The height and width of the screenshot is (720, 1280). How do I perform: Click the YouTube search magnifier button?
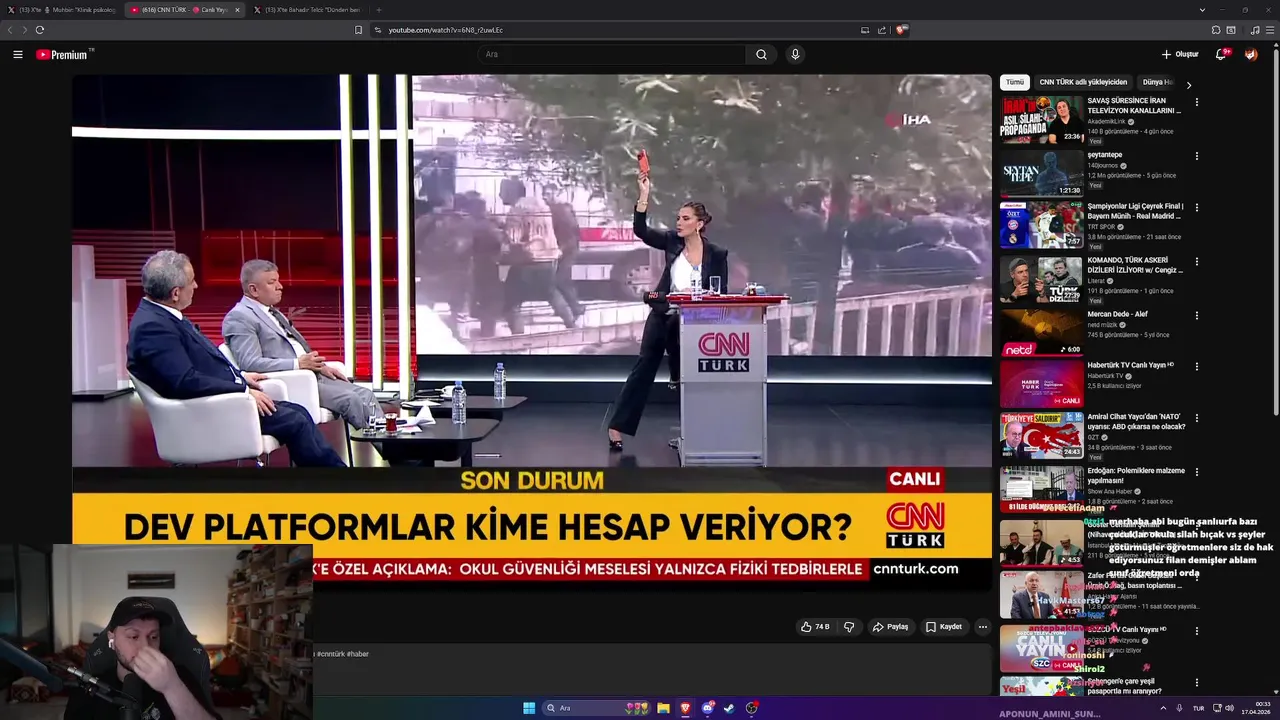pos(761,55)
